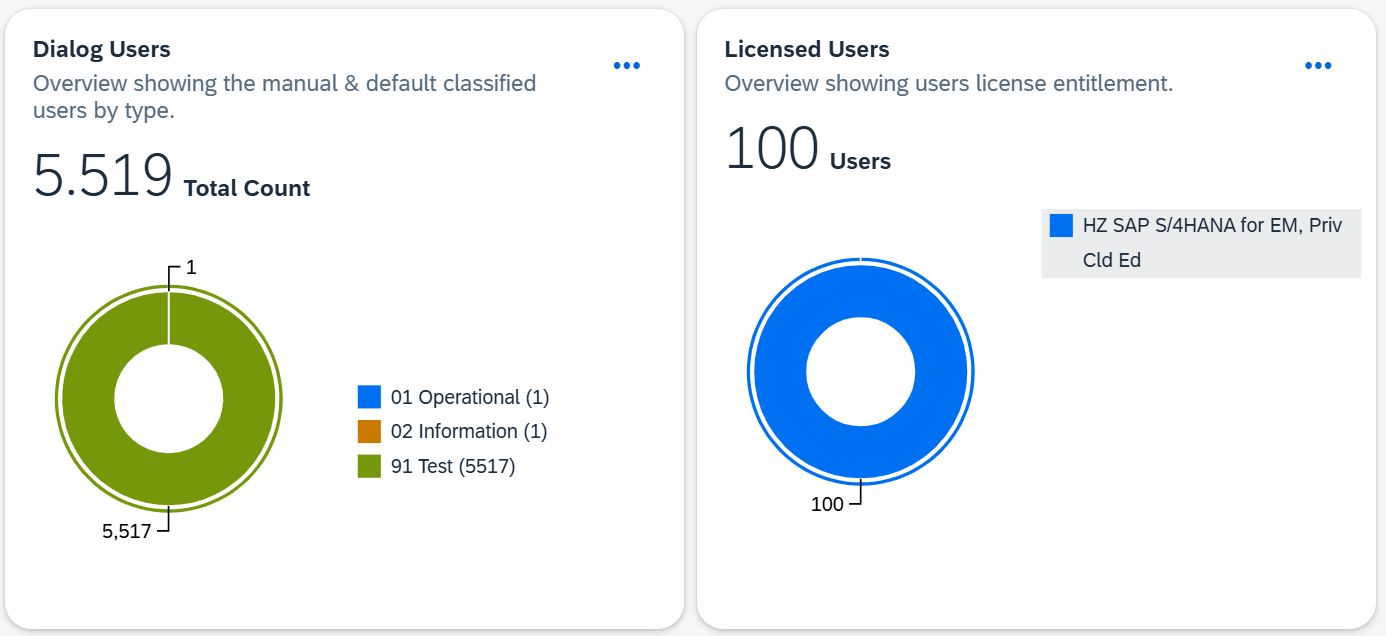The width and height of the screenshot is (1386, 636).
Task: Select the 02 Information (1) legend label
Action: coord(469,431)
